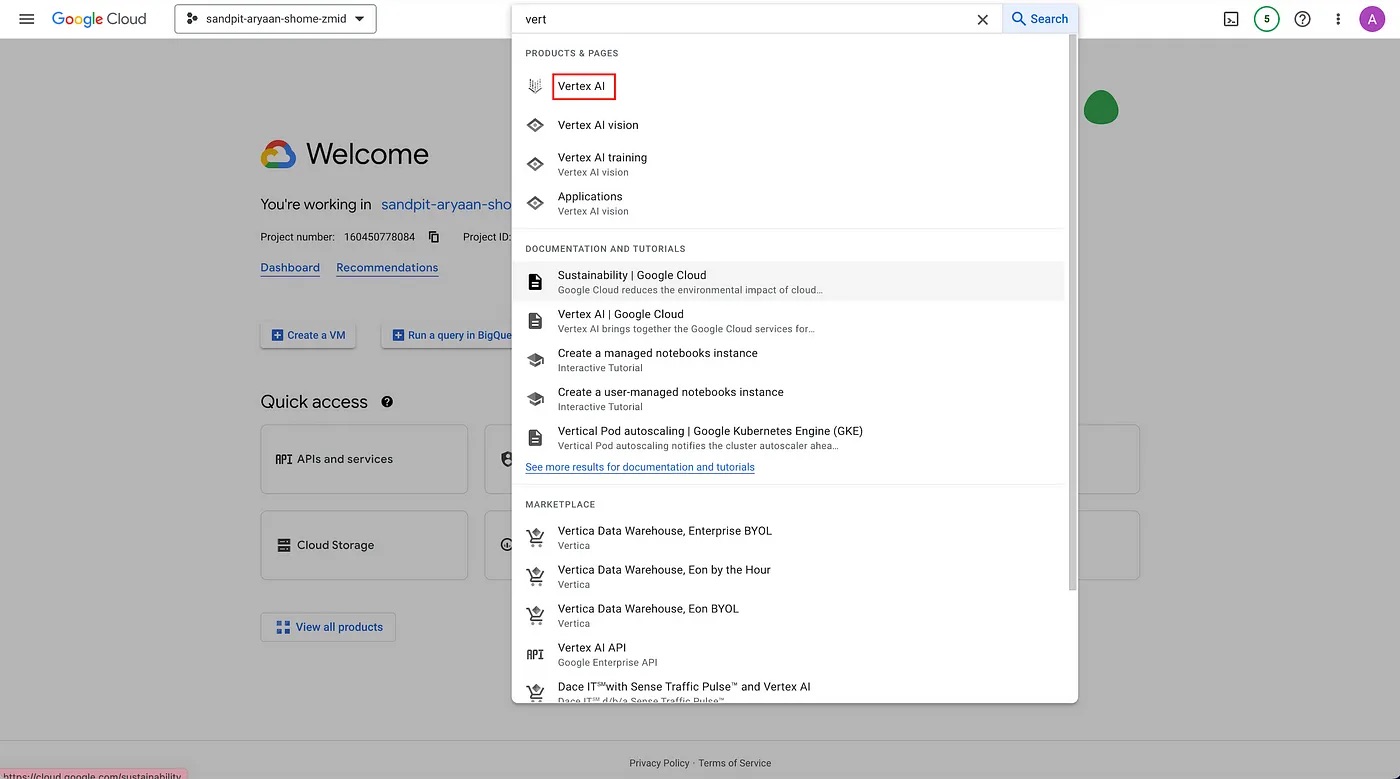Open notifications badge showing 5
The width and height of the screenshot is (1400, 779).
1267,19
